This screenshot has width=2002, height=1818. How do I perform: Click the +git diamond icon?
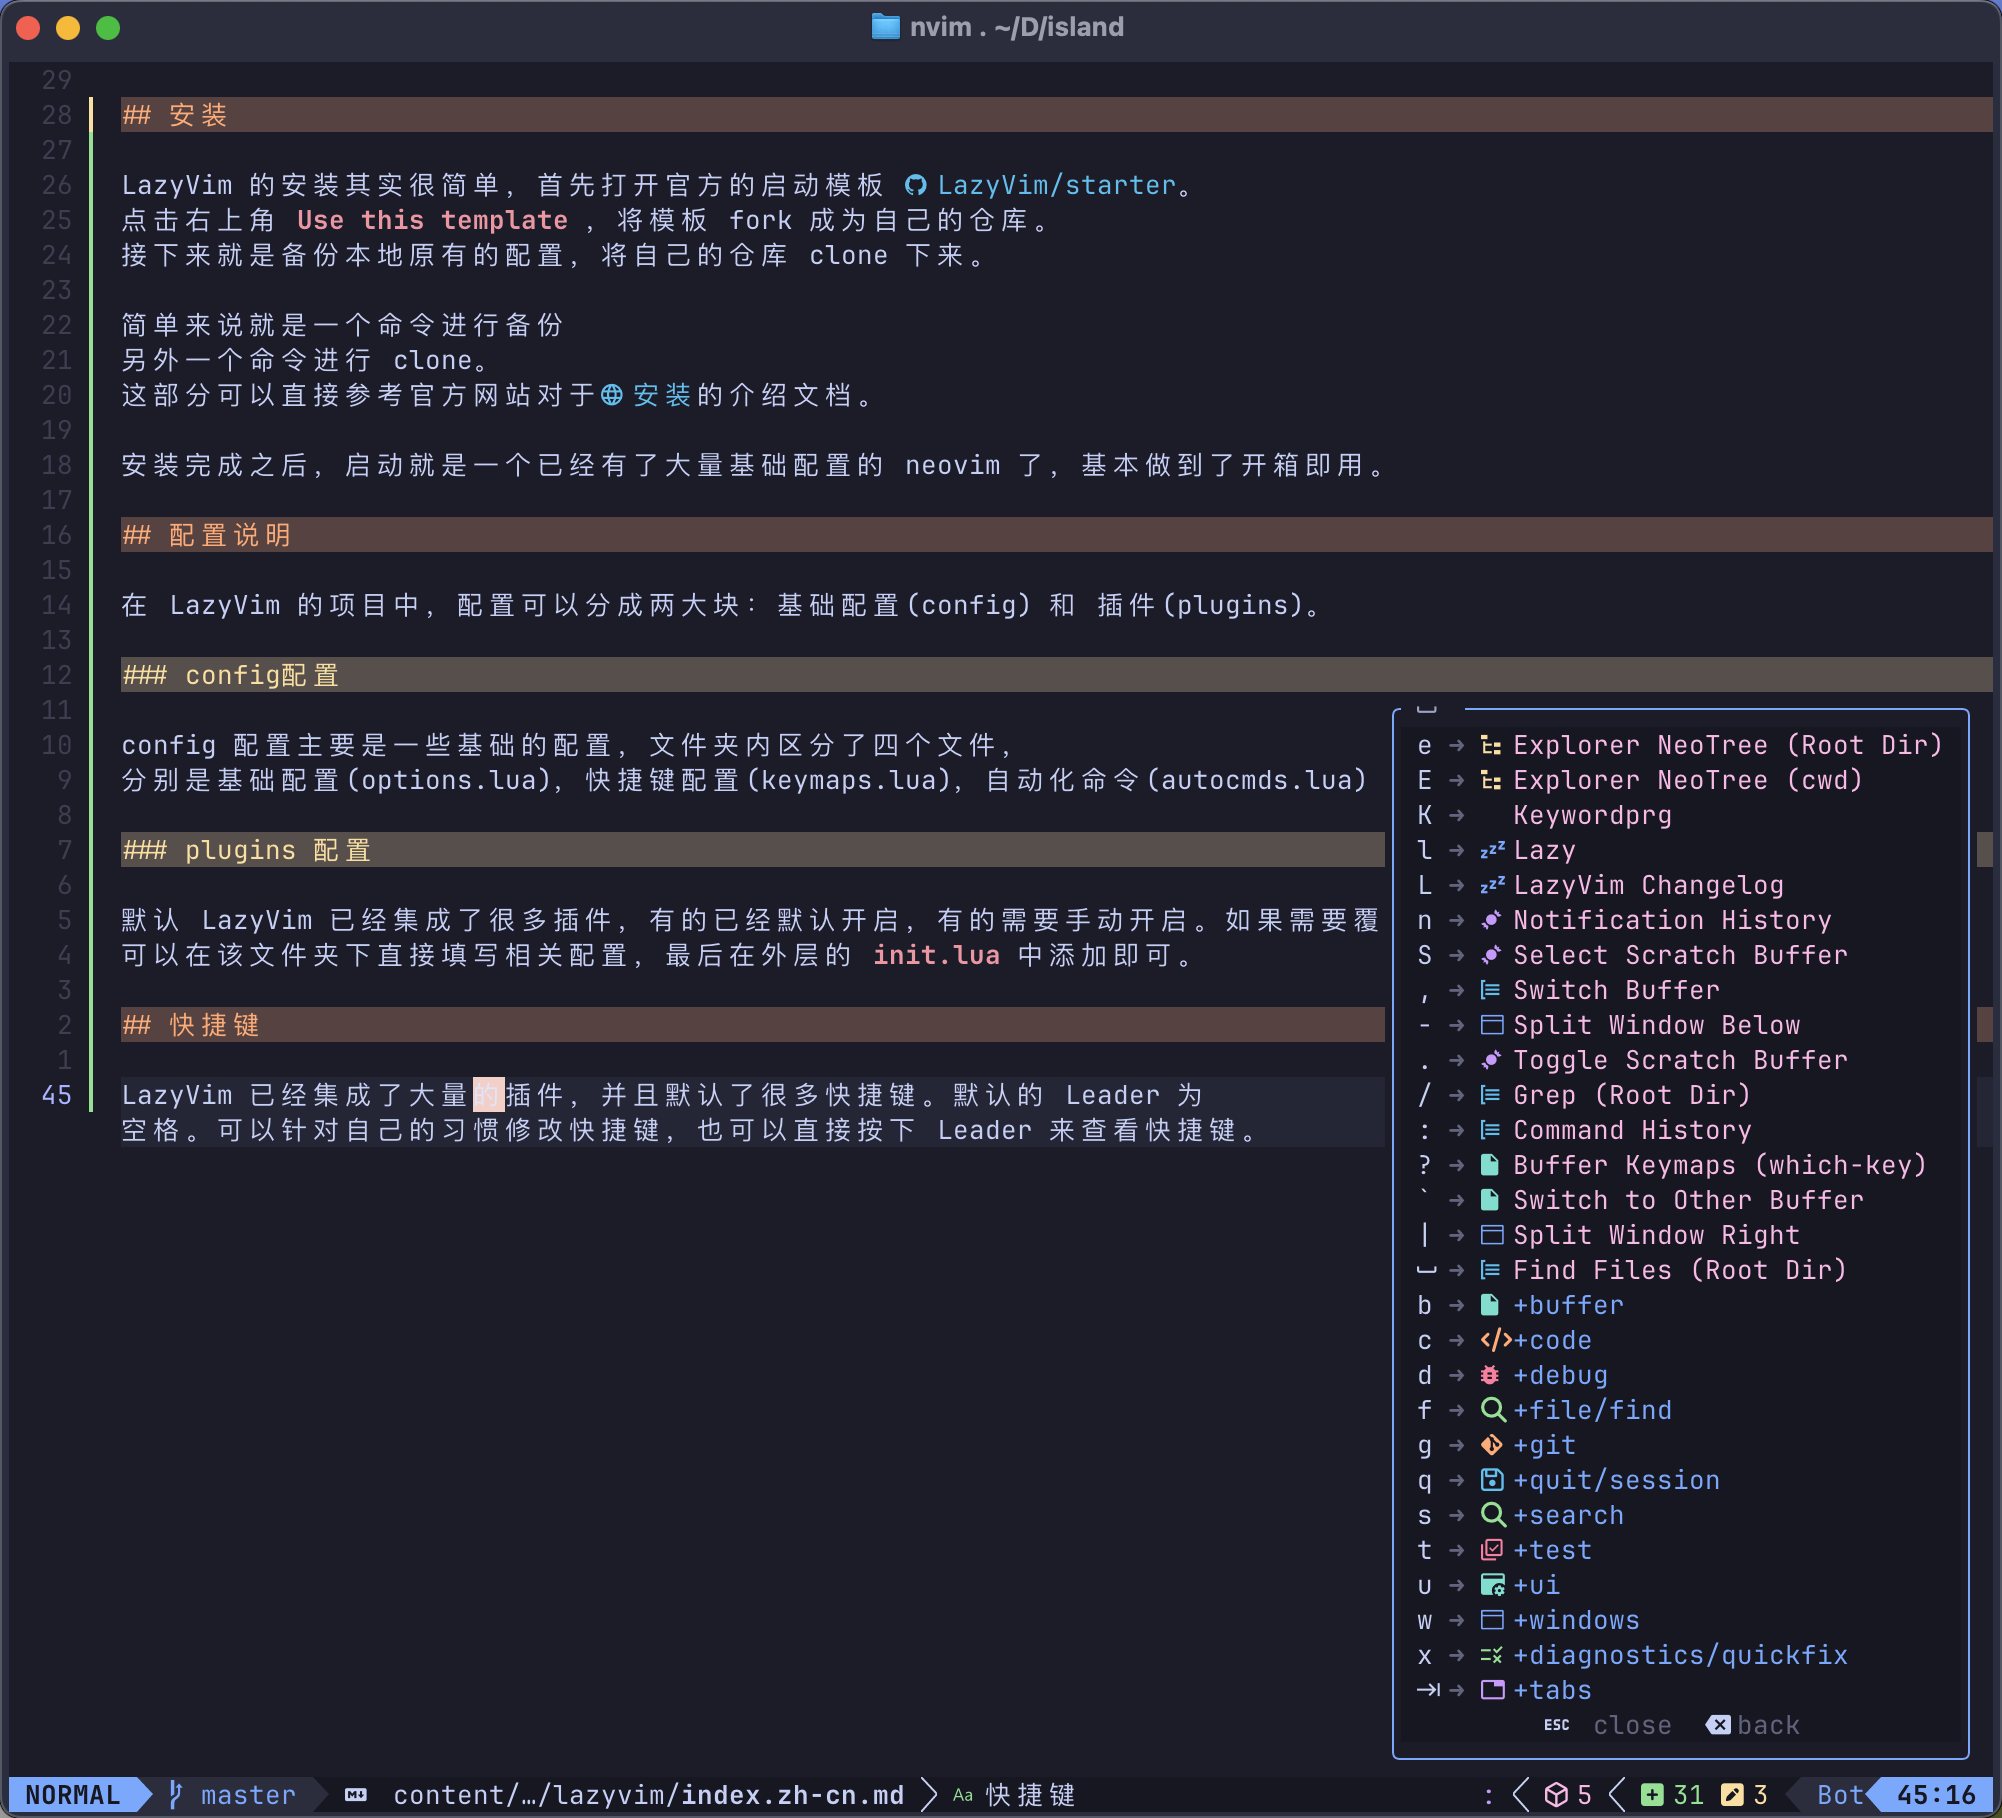click(x=1492, y=1445)
